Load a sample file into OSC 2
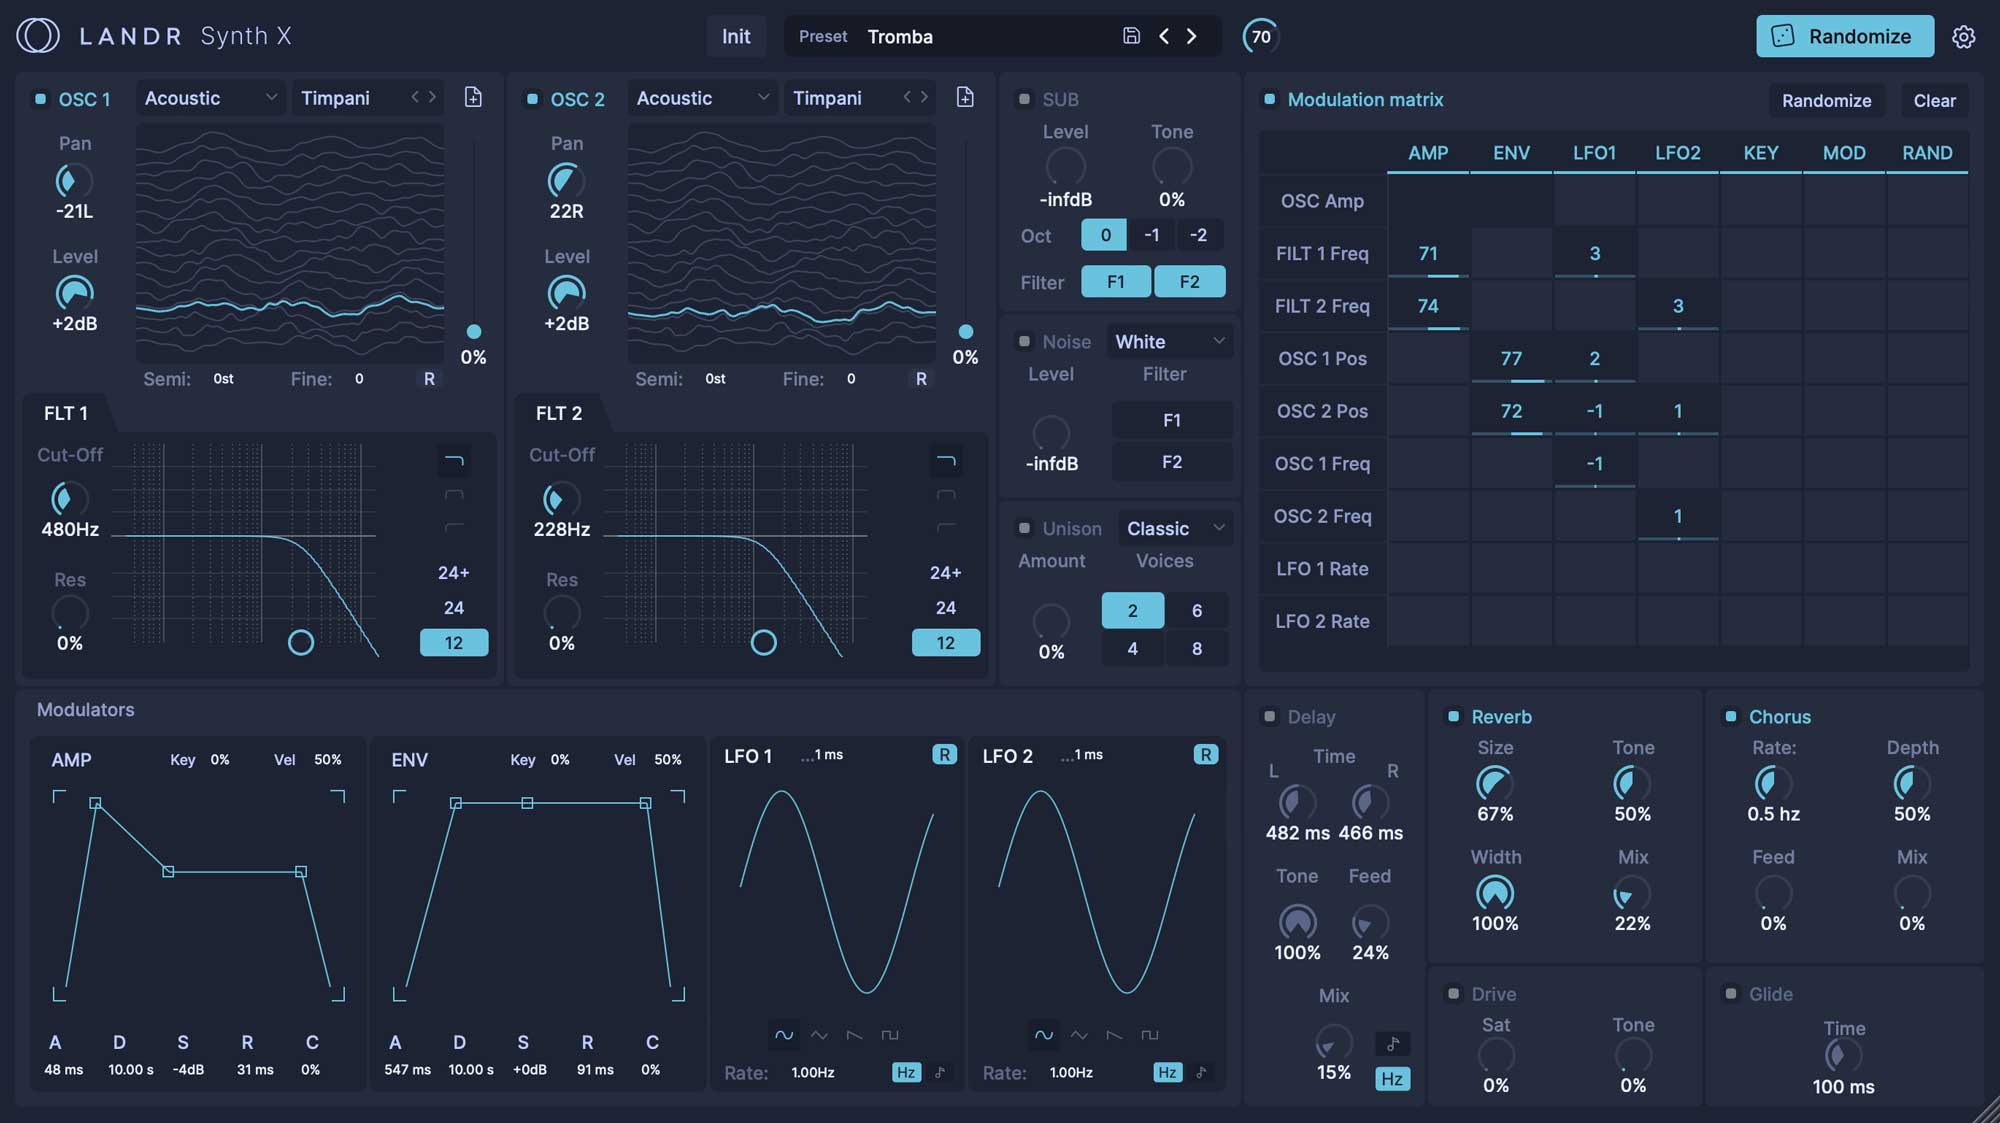The image size is (2000, 1123). click(x=965, y=97)
